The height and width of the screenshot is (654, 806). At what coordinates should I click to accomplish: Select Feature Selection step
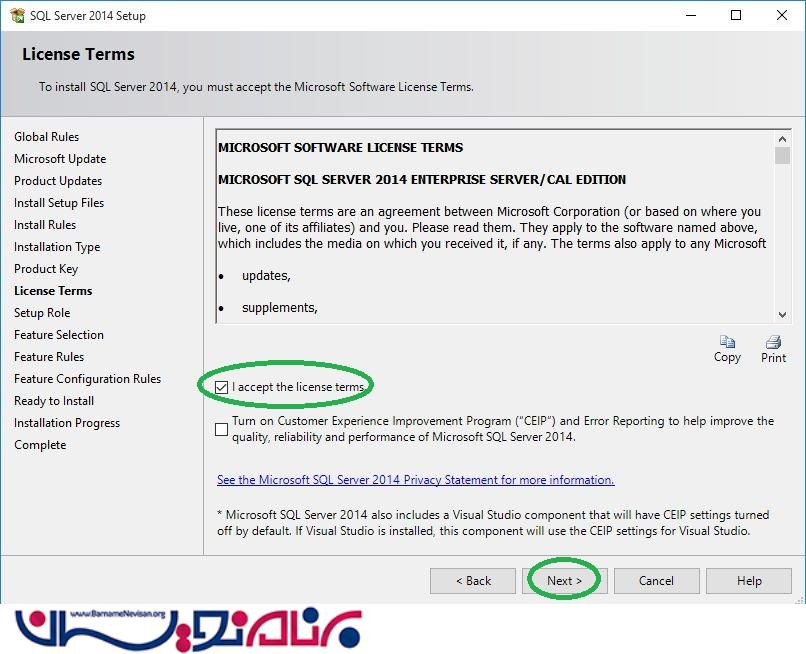coord(59,335)
